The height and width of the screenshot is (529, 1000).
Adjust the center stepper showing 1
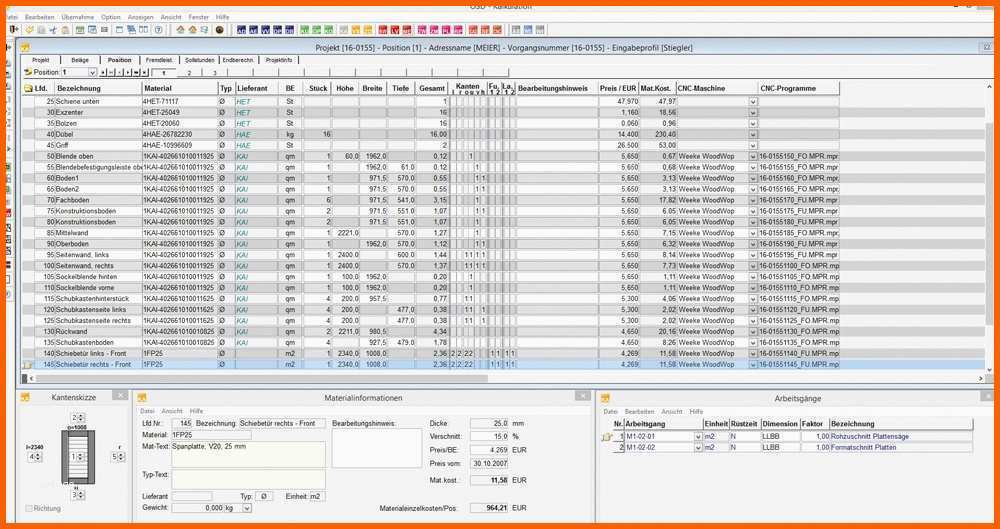78,457
